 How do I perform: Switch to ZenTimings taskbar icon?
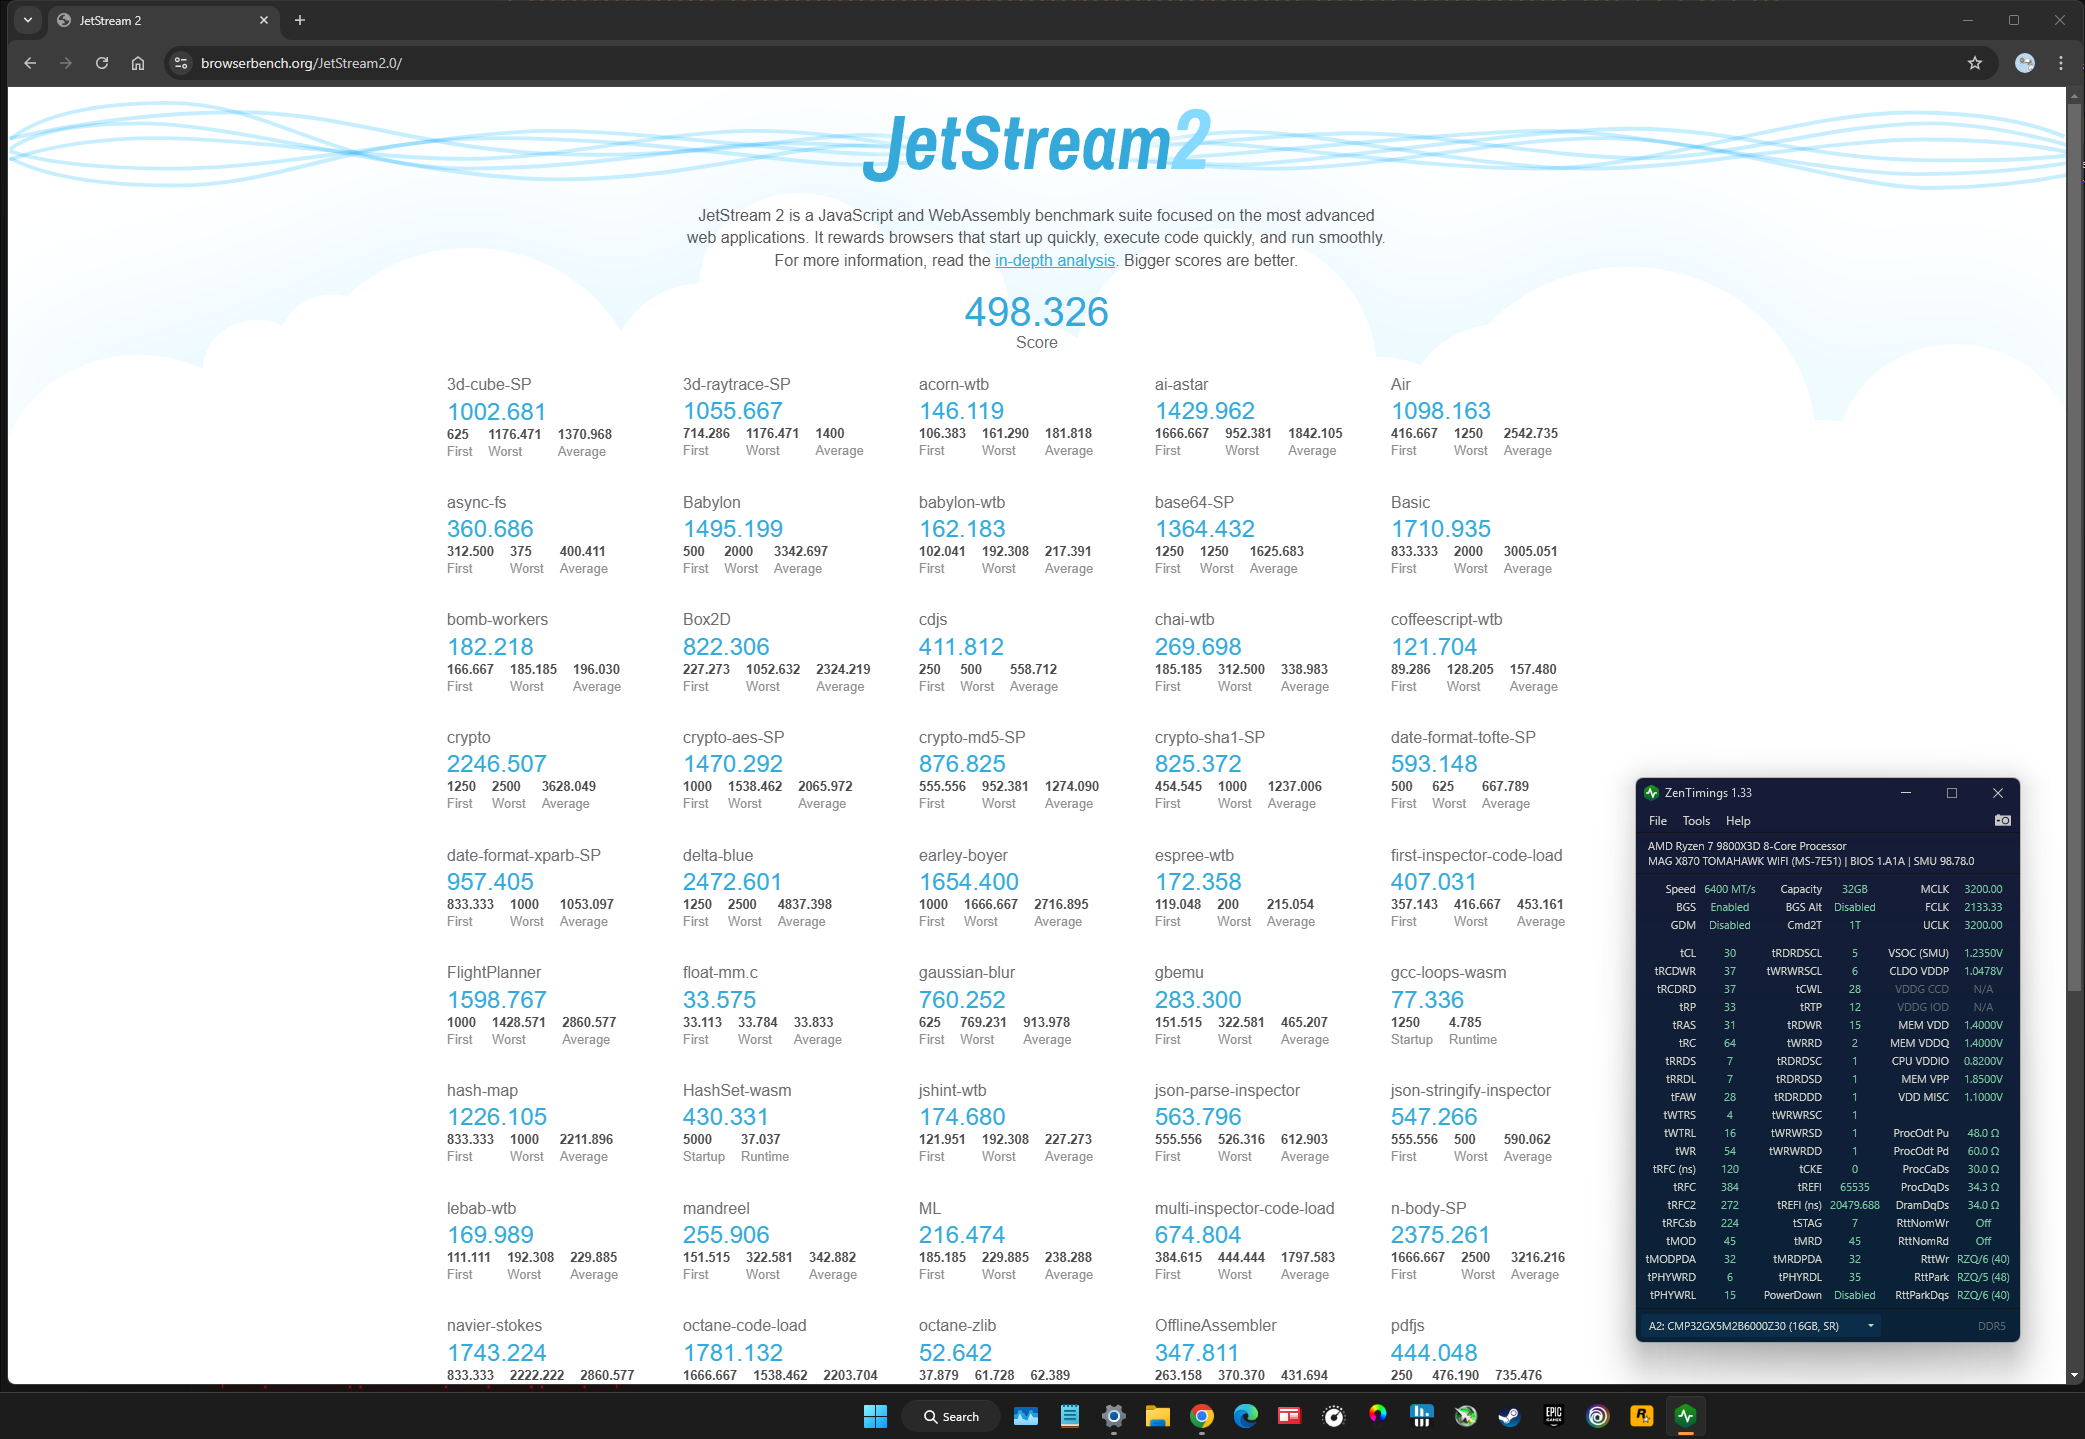(x=1685, y=1416)
